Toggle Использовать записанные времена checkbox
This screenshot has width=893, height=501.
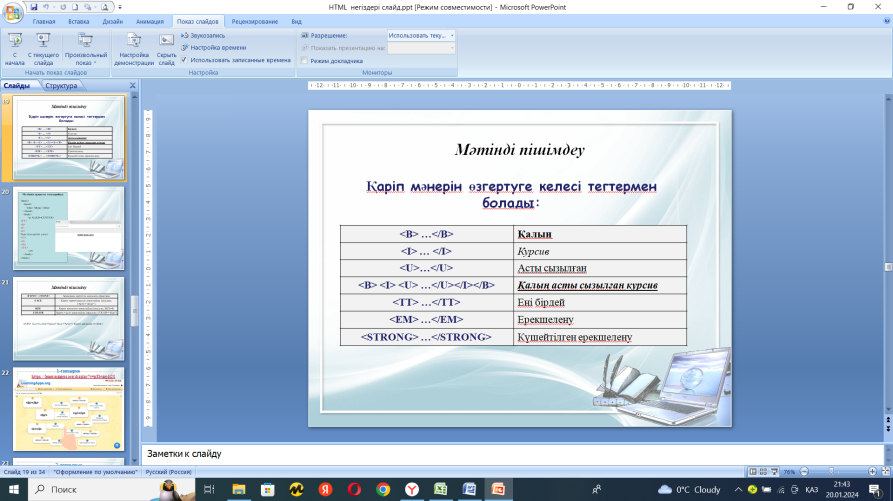[x=184, y=60]
